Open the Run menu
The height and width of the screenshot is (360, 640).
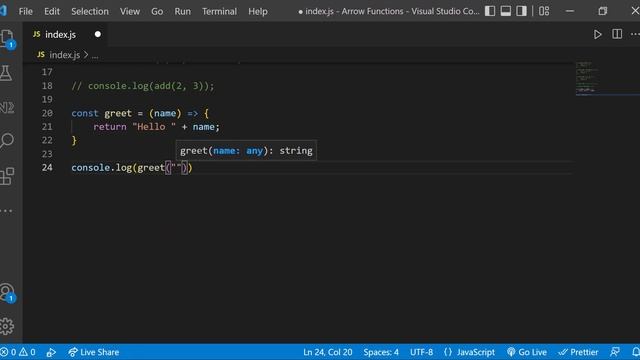point(182,11)
